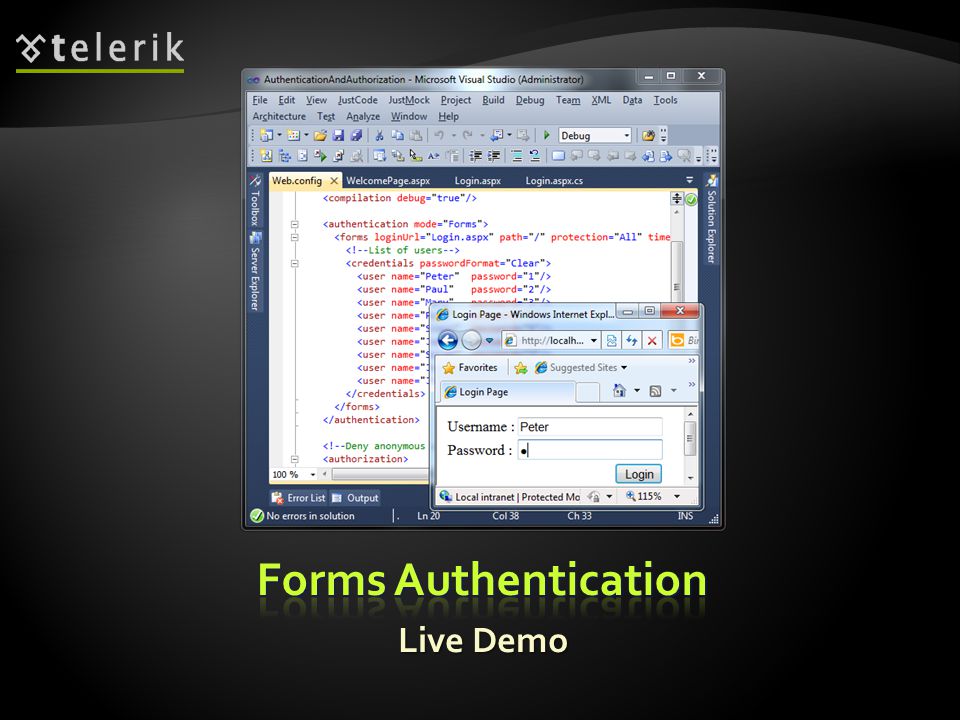Open the Output panel
The width and height of the screenshot is (960, 720).
355,498
